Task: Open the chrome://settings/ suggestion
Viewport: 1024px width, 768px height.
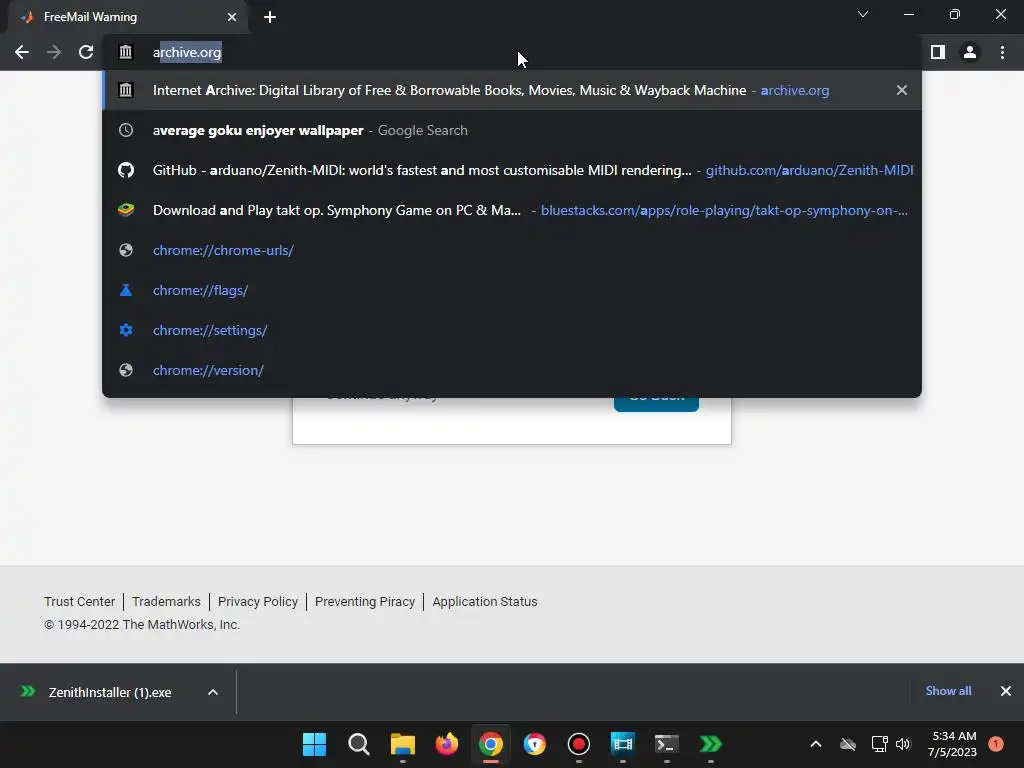Action: pyautogui.click(x=512, y=330)
